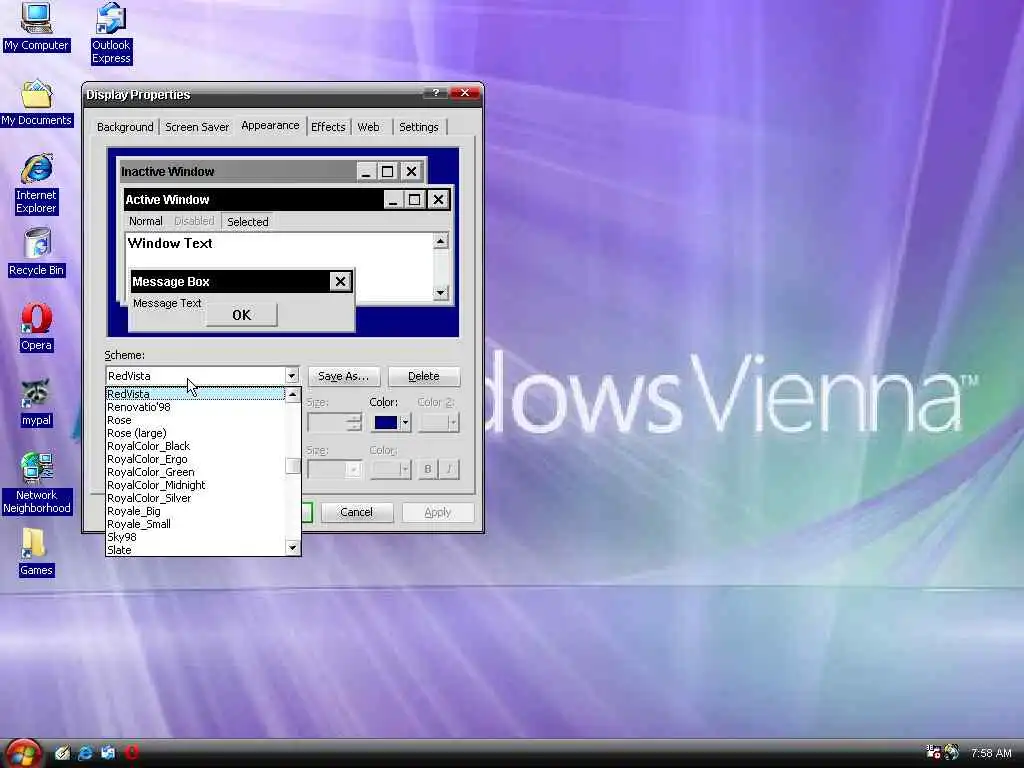
Task: Switch to the Background tab
Action: 125,127
